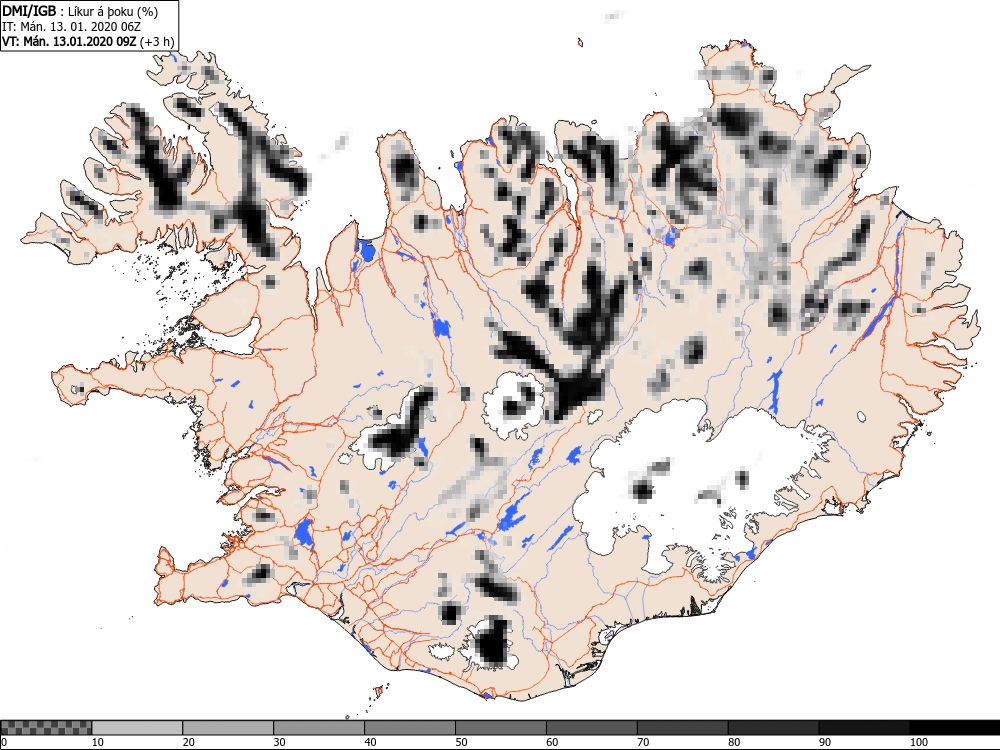Choose the 50–60% legend swatch
This screenshot has width=1000, height=750.
click(x=501, y=728)
